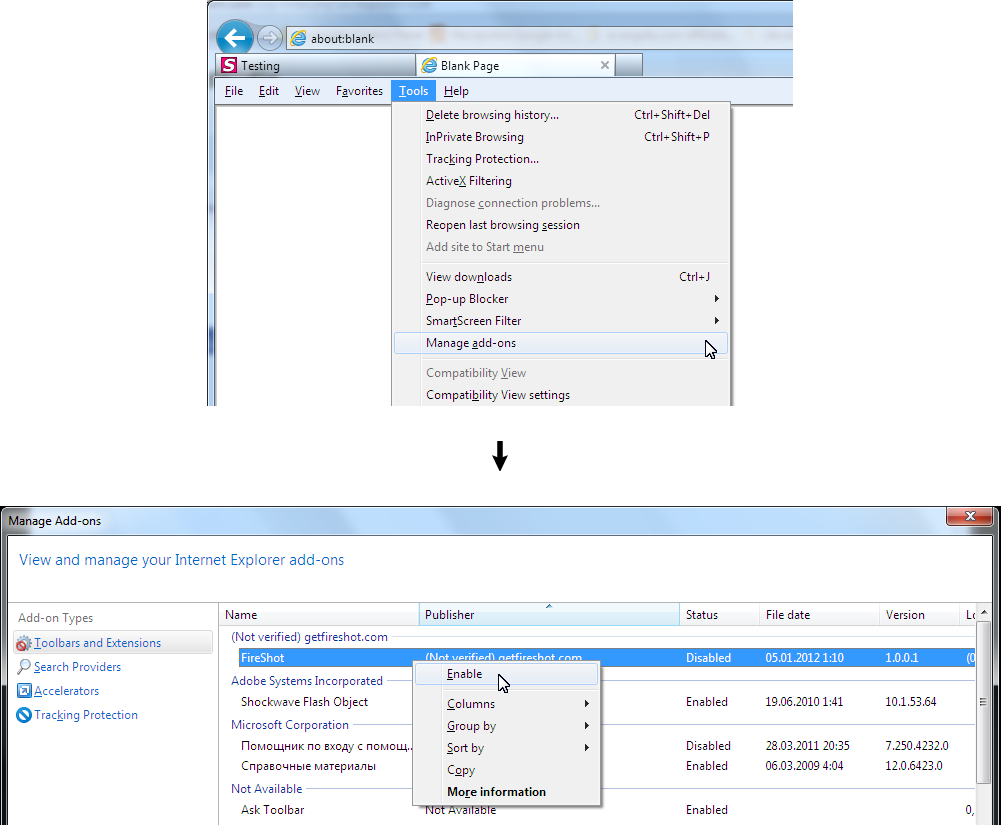Open a new tab with the blank tab button

click(x=629, y=65)
